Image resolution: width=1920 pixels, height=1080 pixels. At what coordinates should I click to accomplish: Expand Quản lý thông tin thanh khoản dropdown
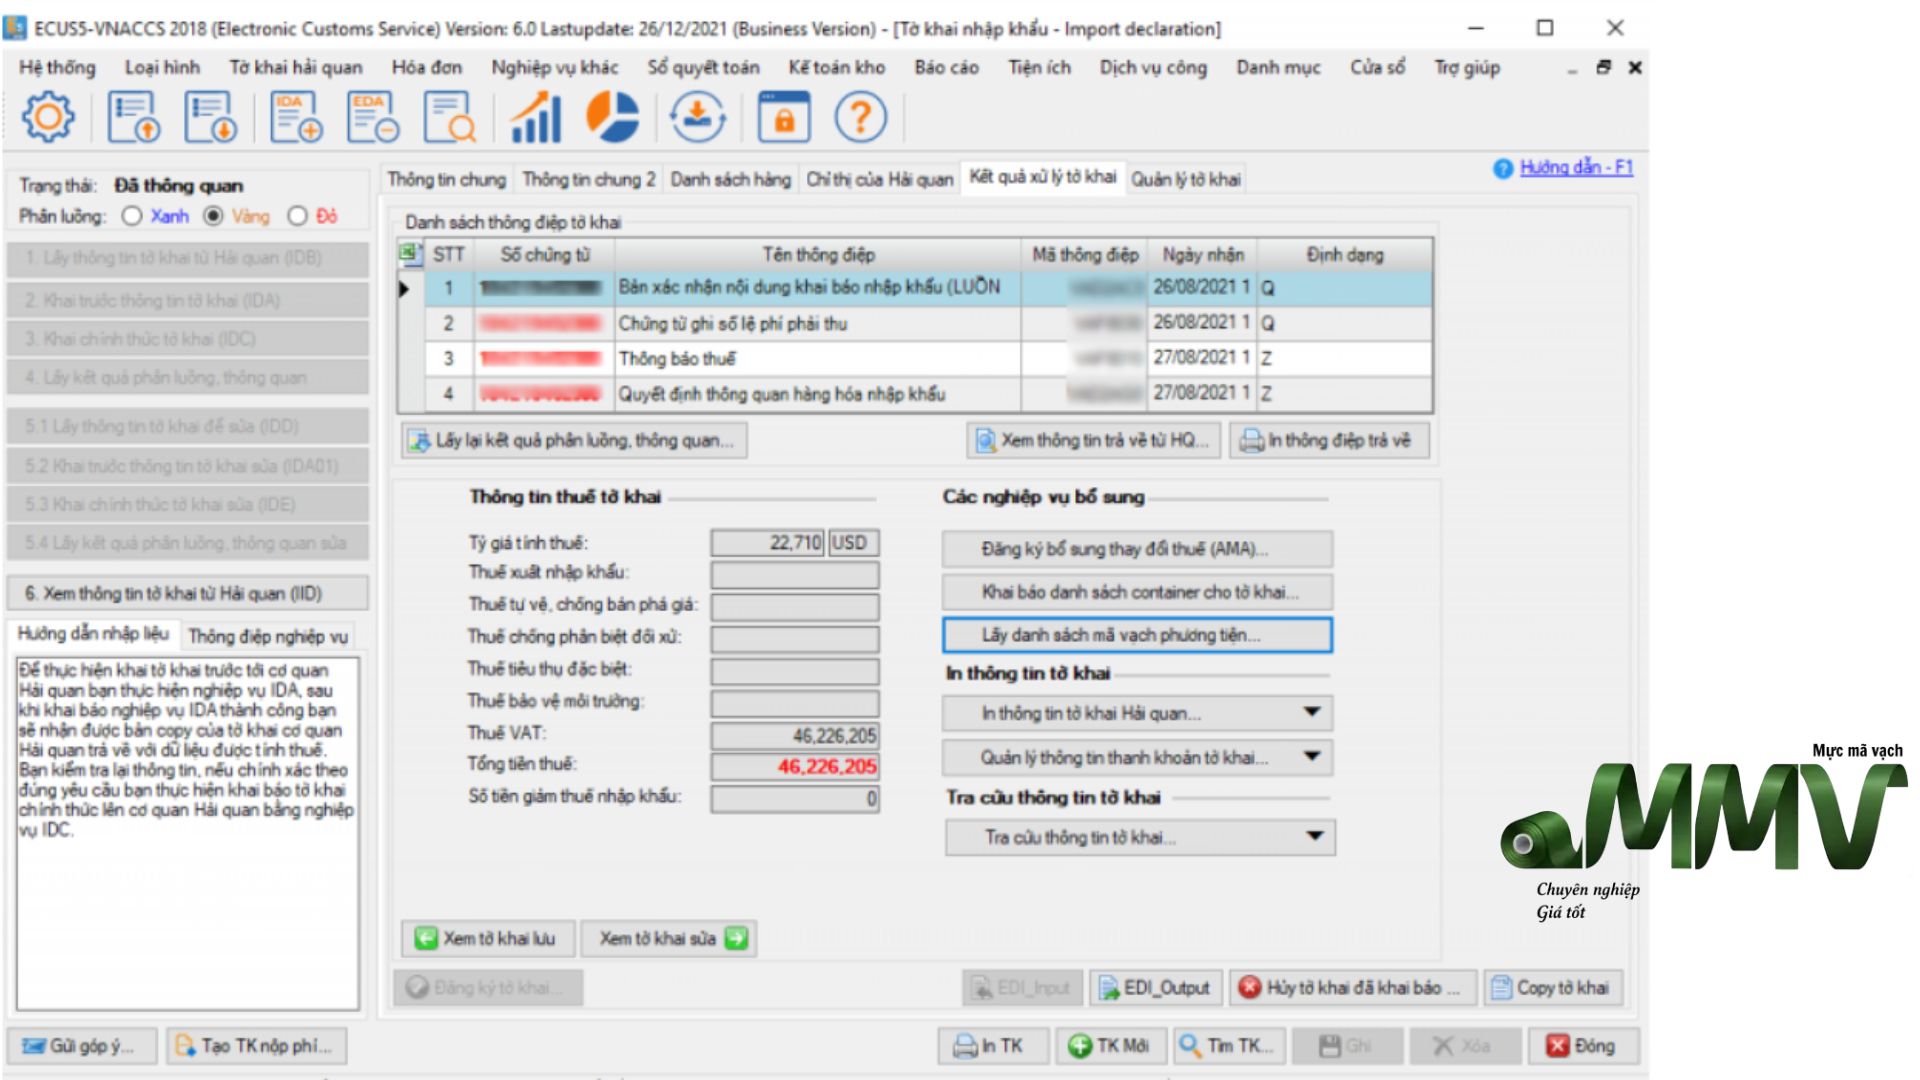click(1312, 757)
